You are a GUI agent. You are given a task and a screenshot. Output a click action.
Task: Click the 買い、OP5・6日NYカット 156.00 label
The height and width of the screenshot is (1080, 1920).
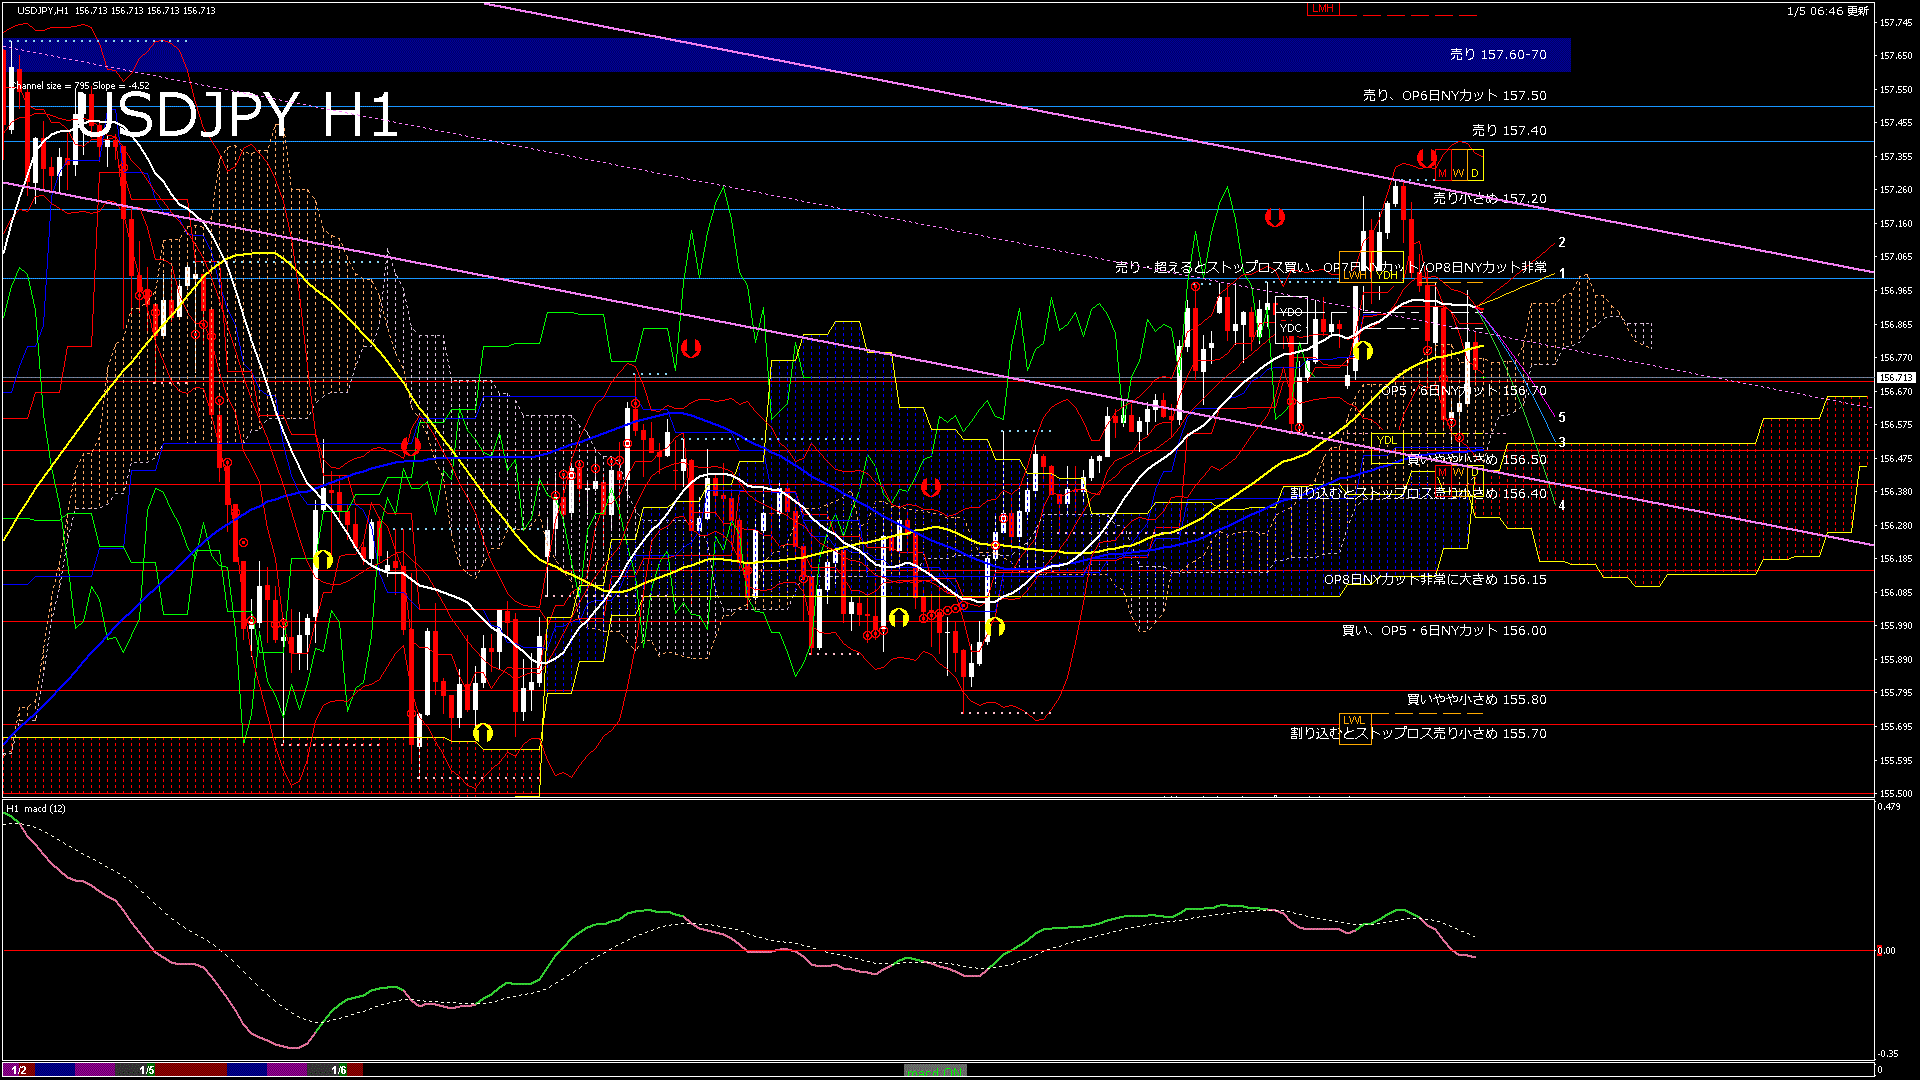click(x=1443, y=631)
